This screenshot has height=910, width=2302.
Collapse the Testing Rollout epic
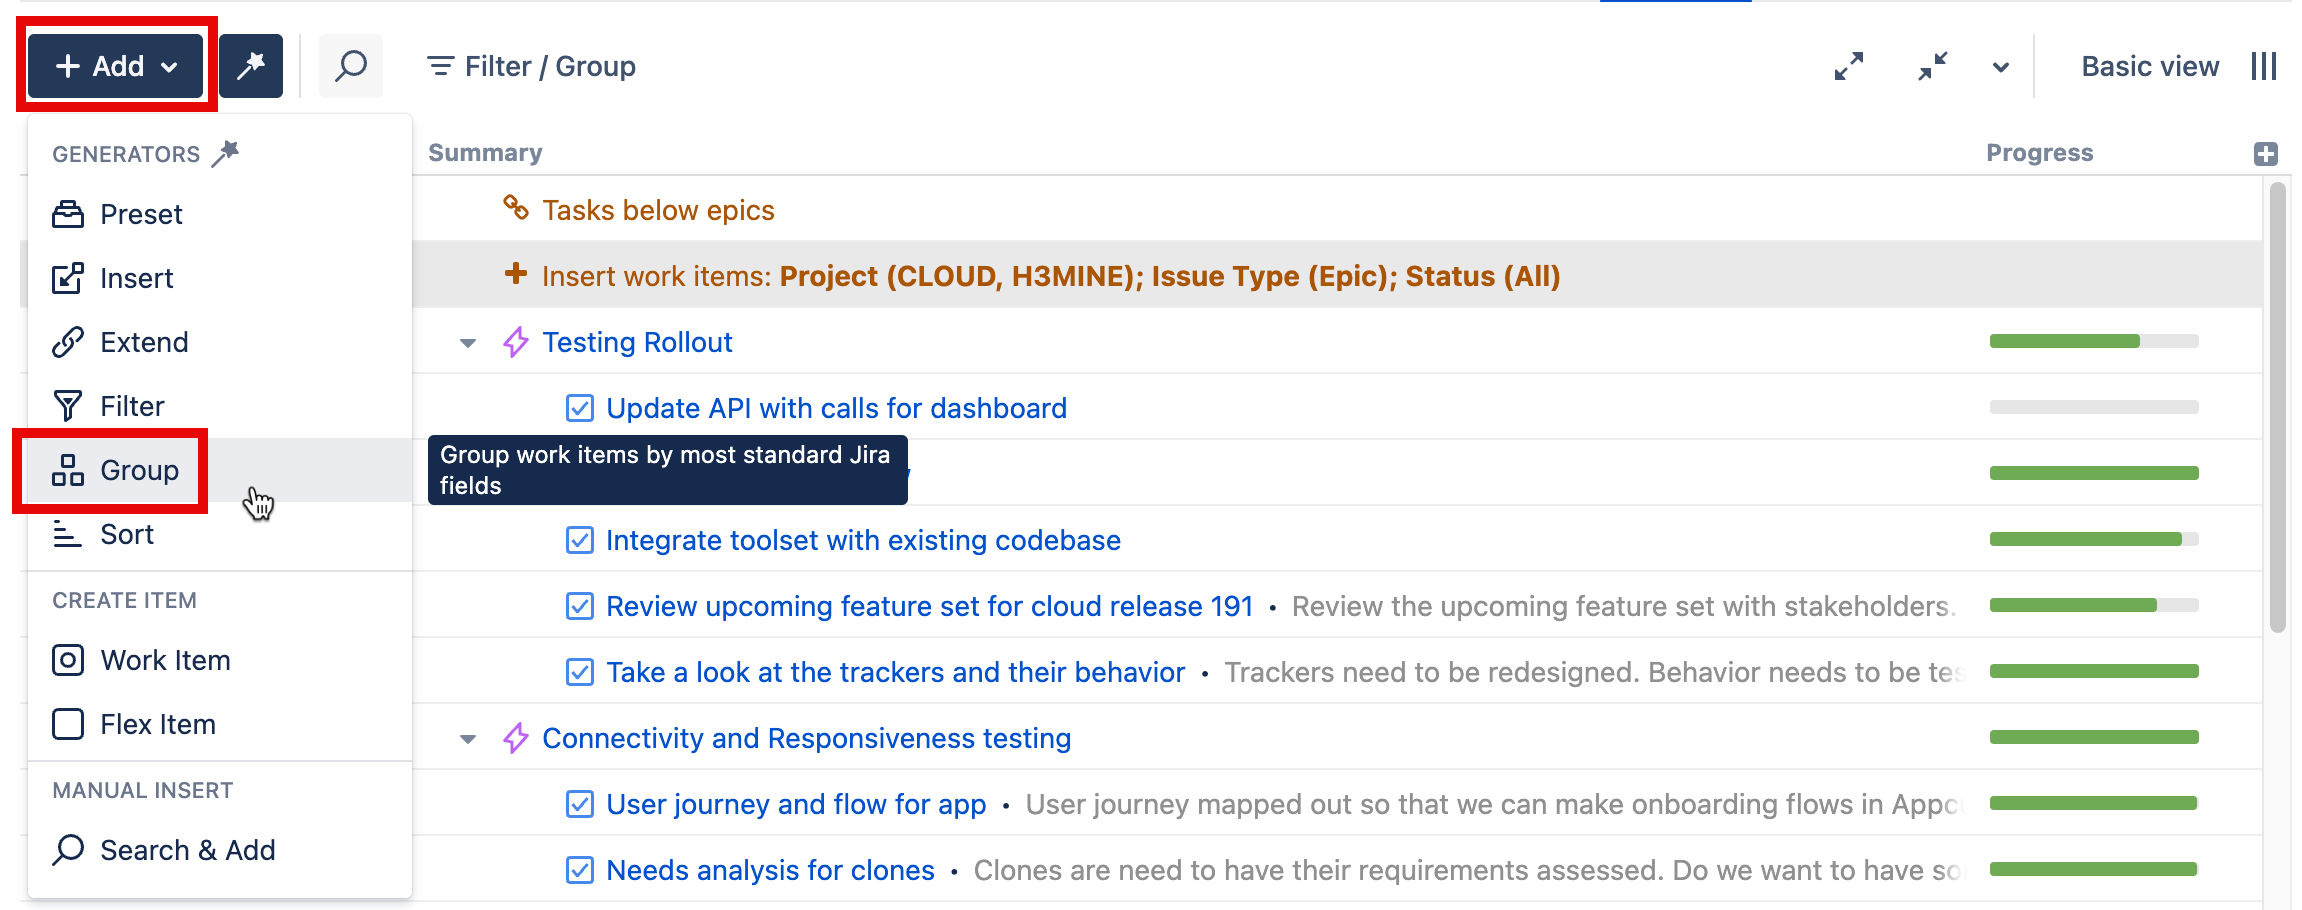pos(468,343)
